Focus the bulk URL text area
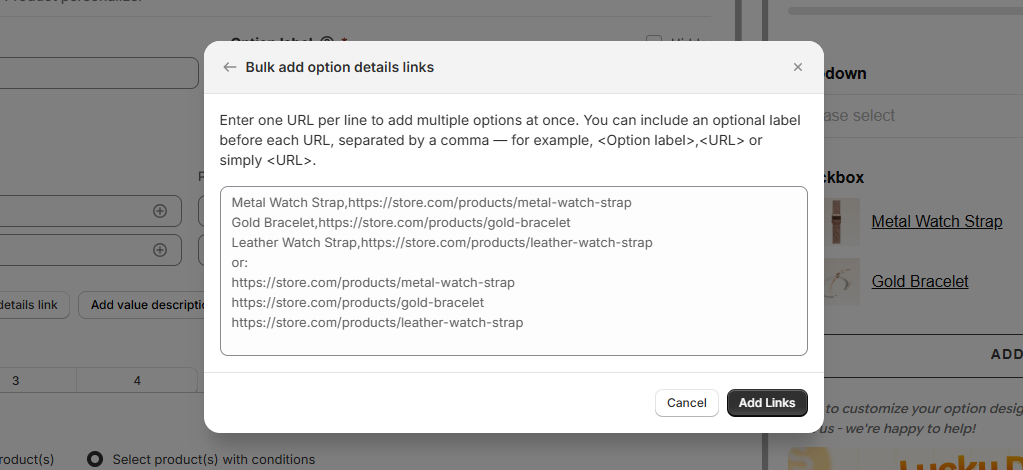Image resolution: width=1023 pixels, height=470 pixels. [513, 270]
